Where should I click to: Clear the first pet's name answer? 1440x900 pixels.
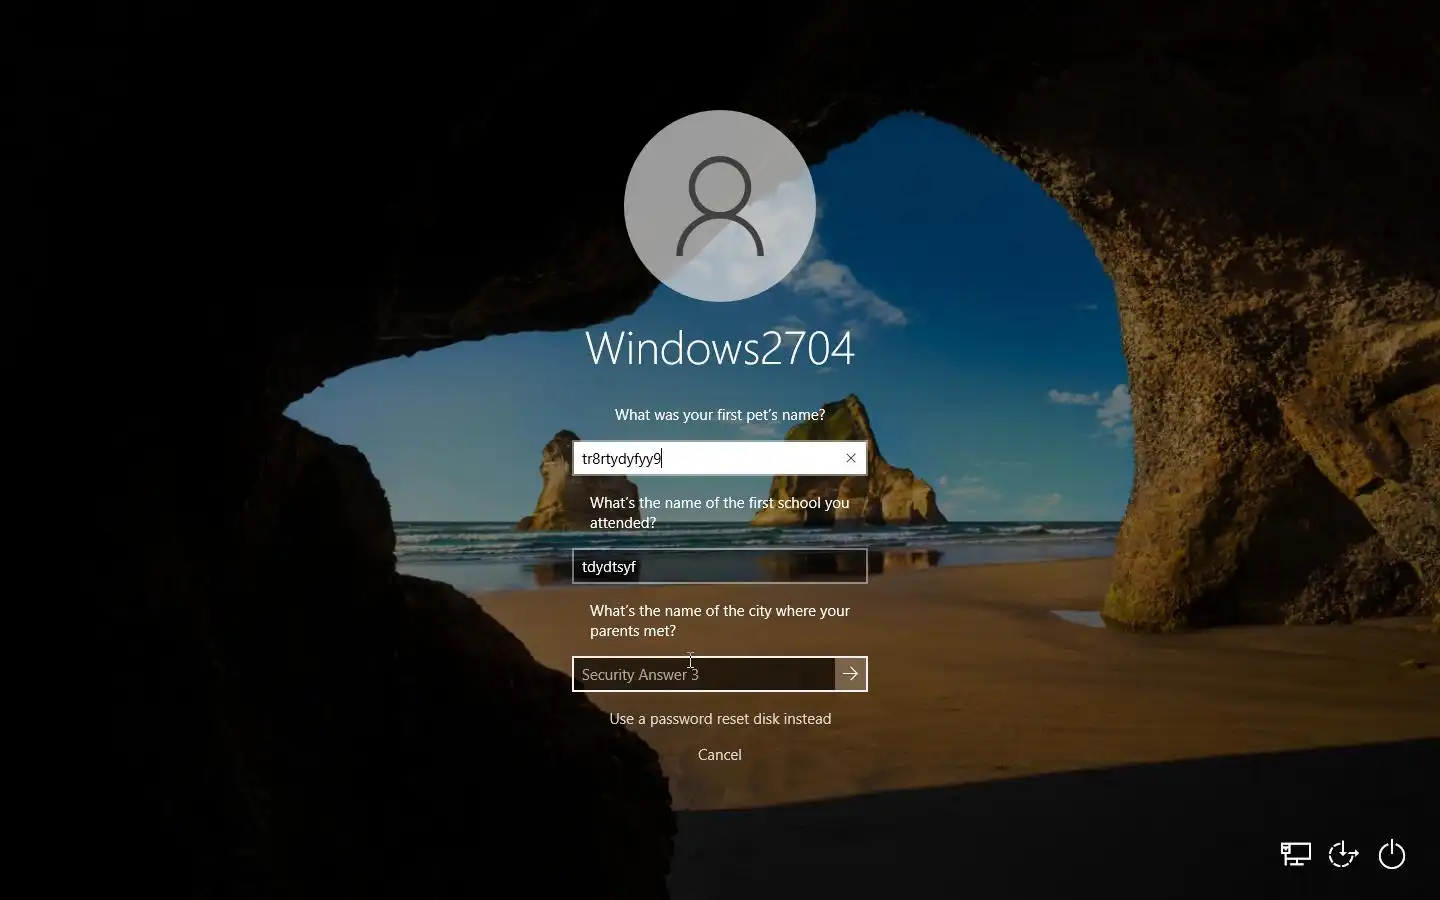[851, 458]
